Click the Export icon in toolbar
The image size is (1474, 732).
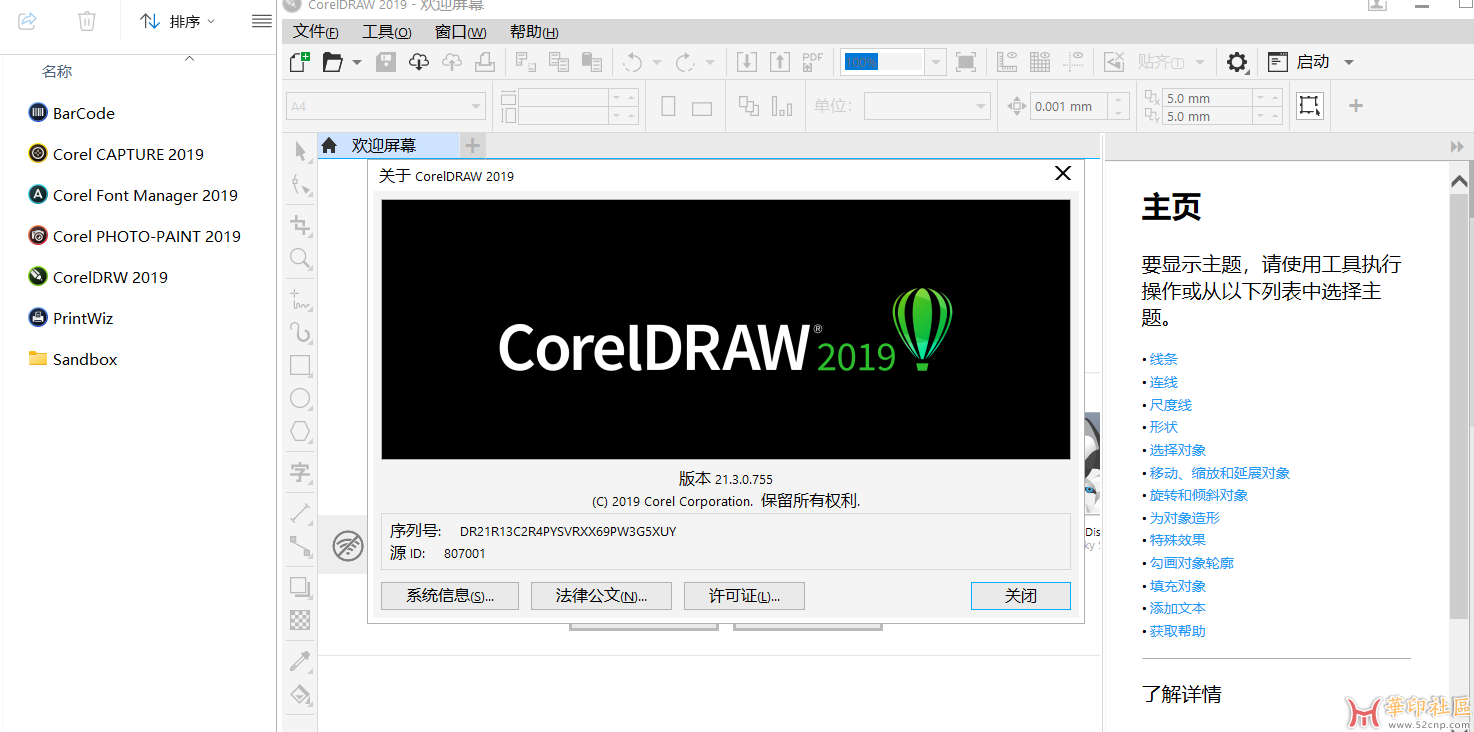coord(779,62)
